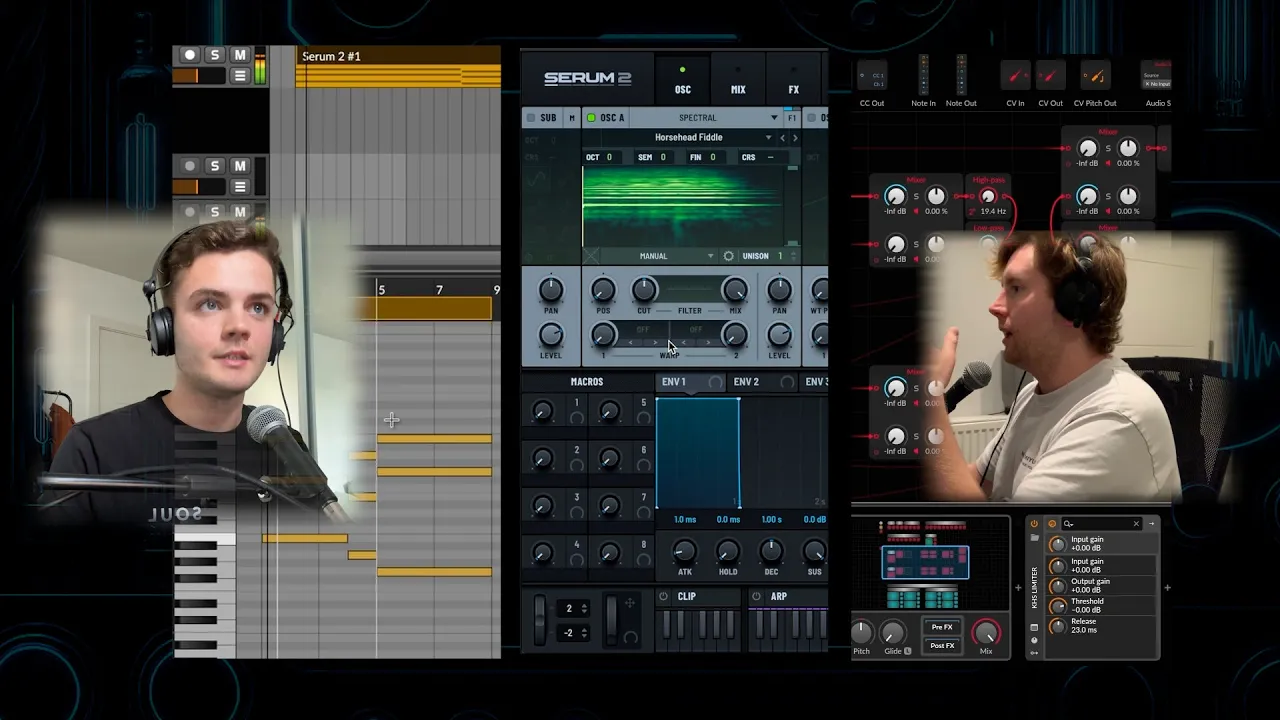Select the ENV 3 tab
The image size is (1280, 720).
[x=815, y=382]
